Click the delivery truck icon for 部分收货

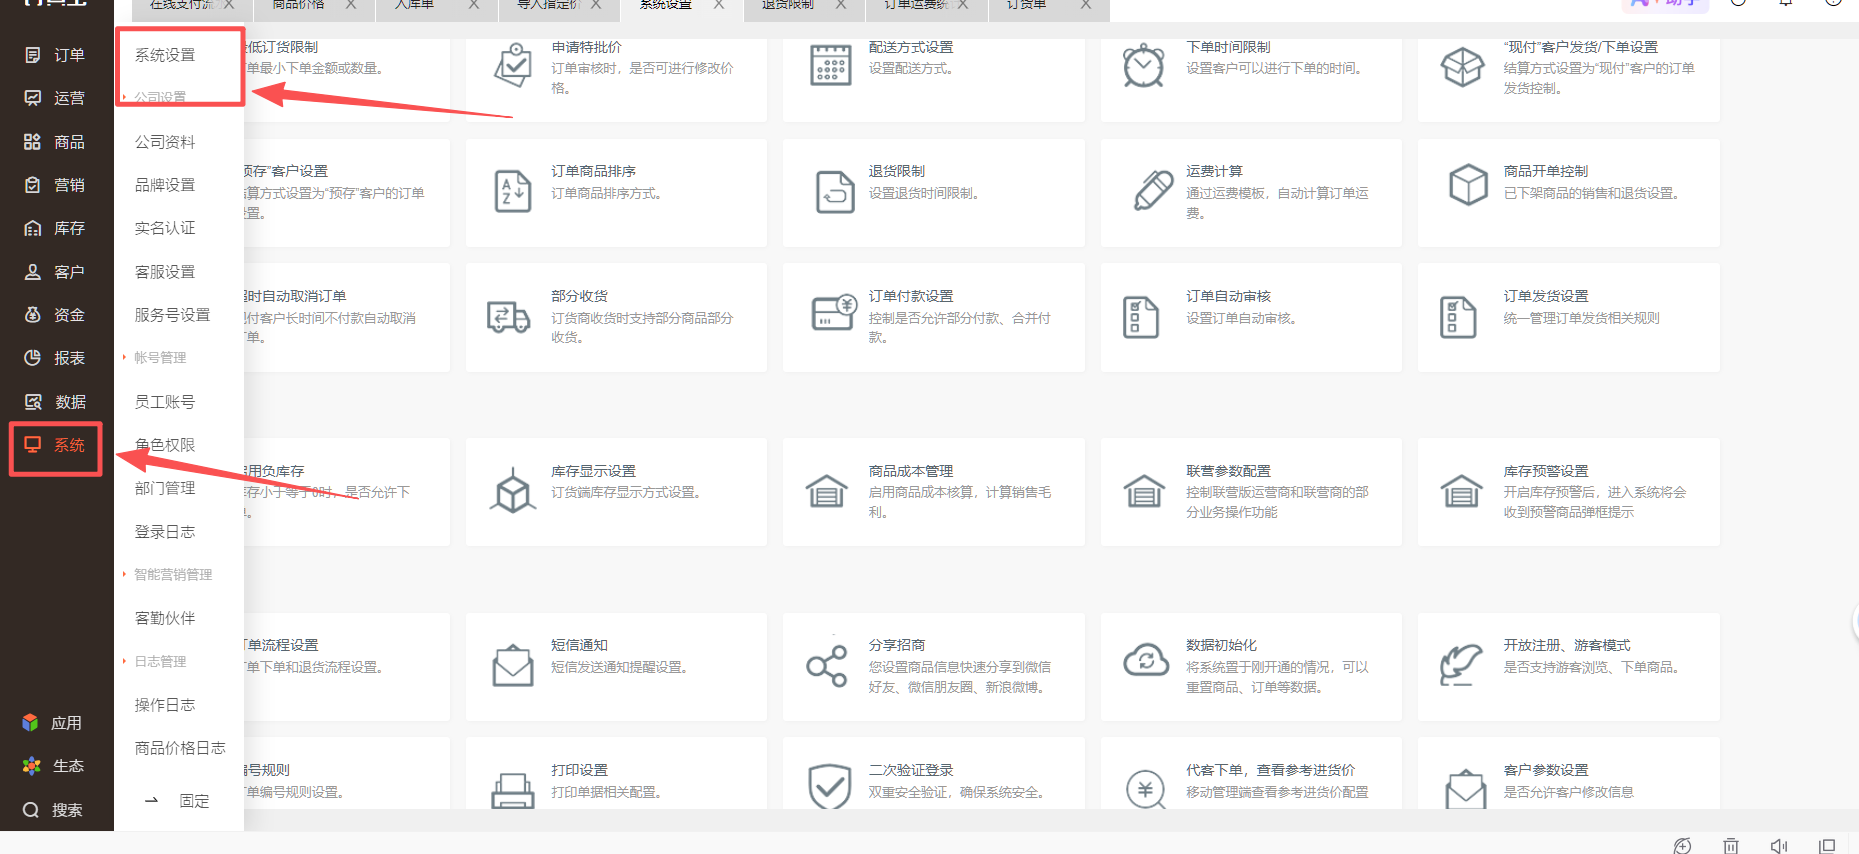click(508, 317)
